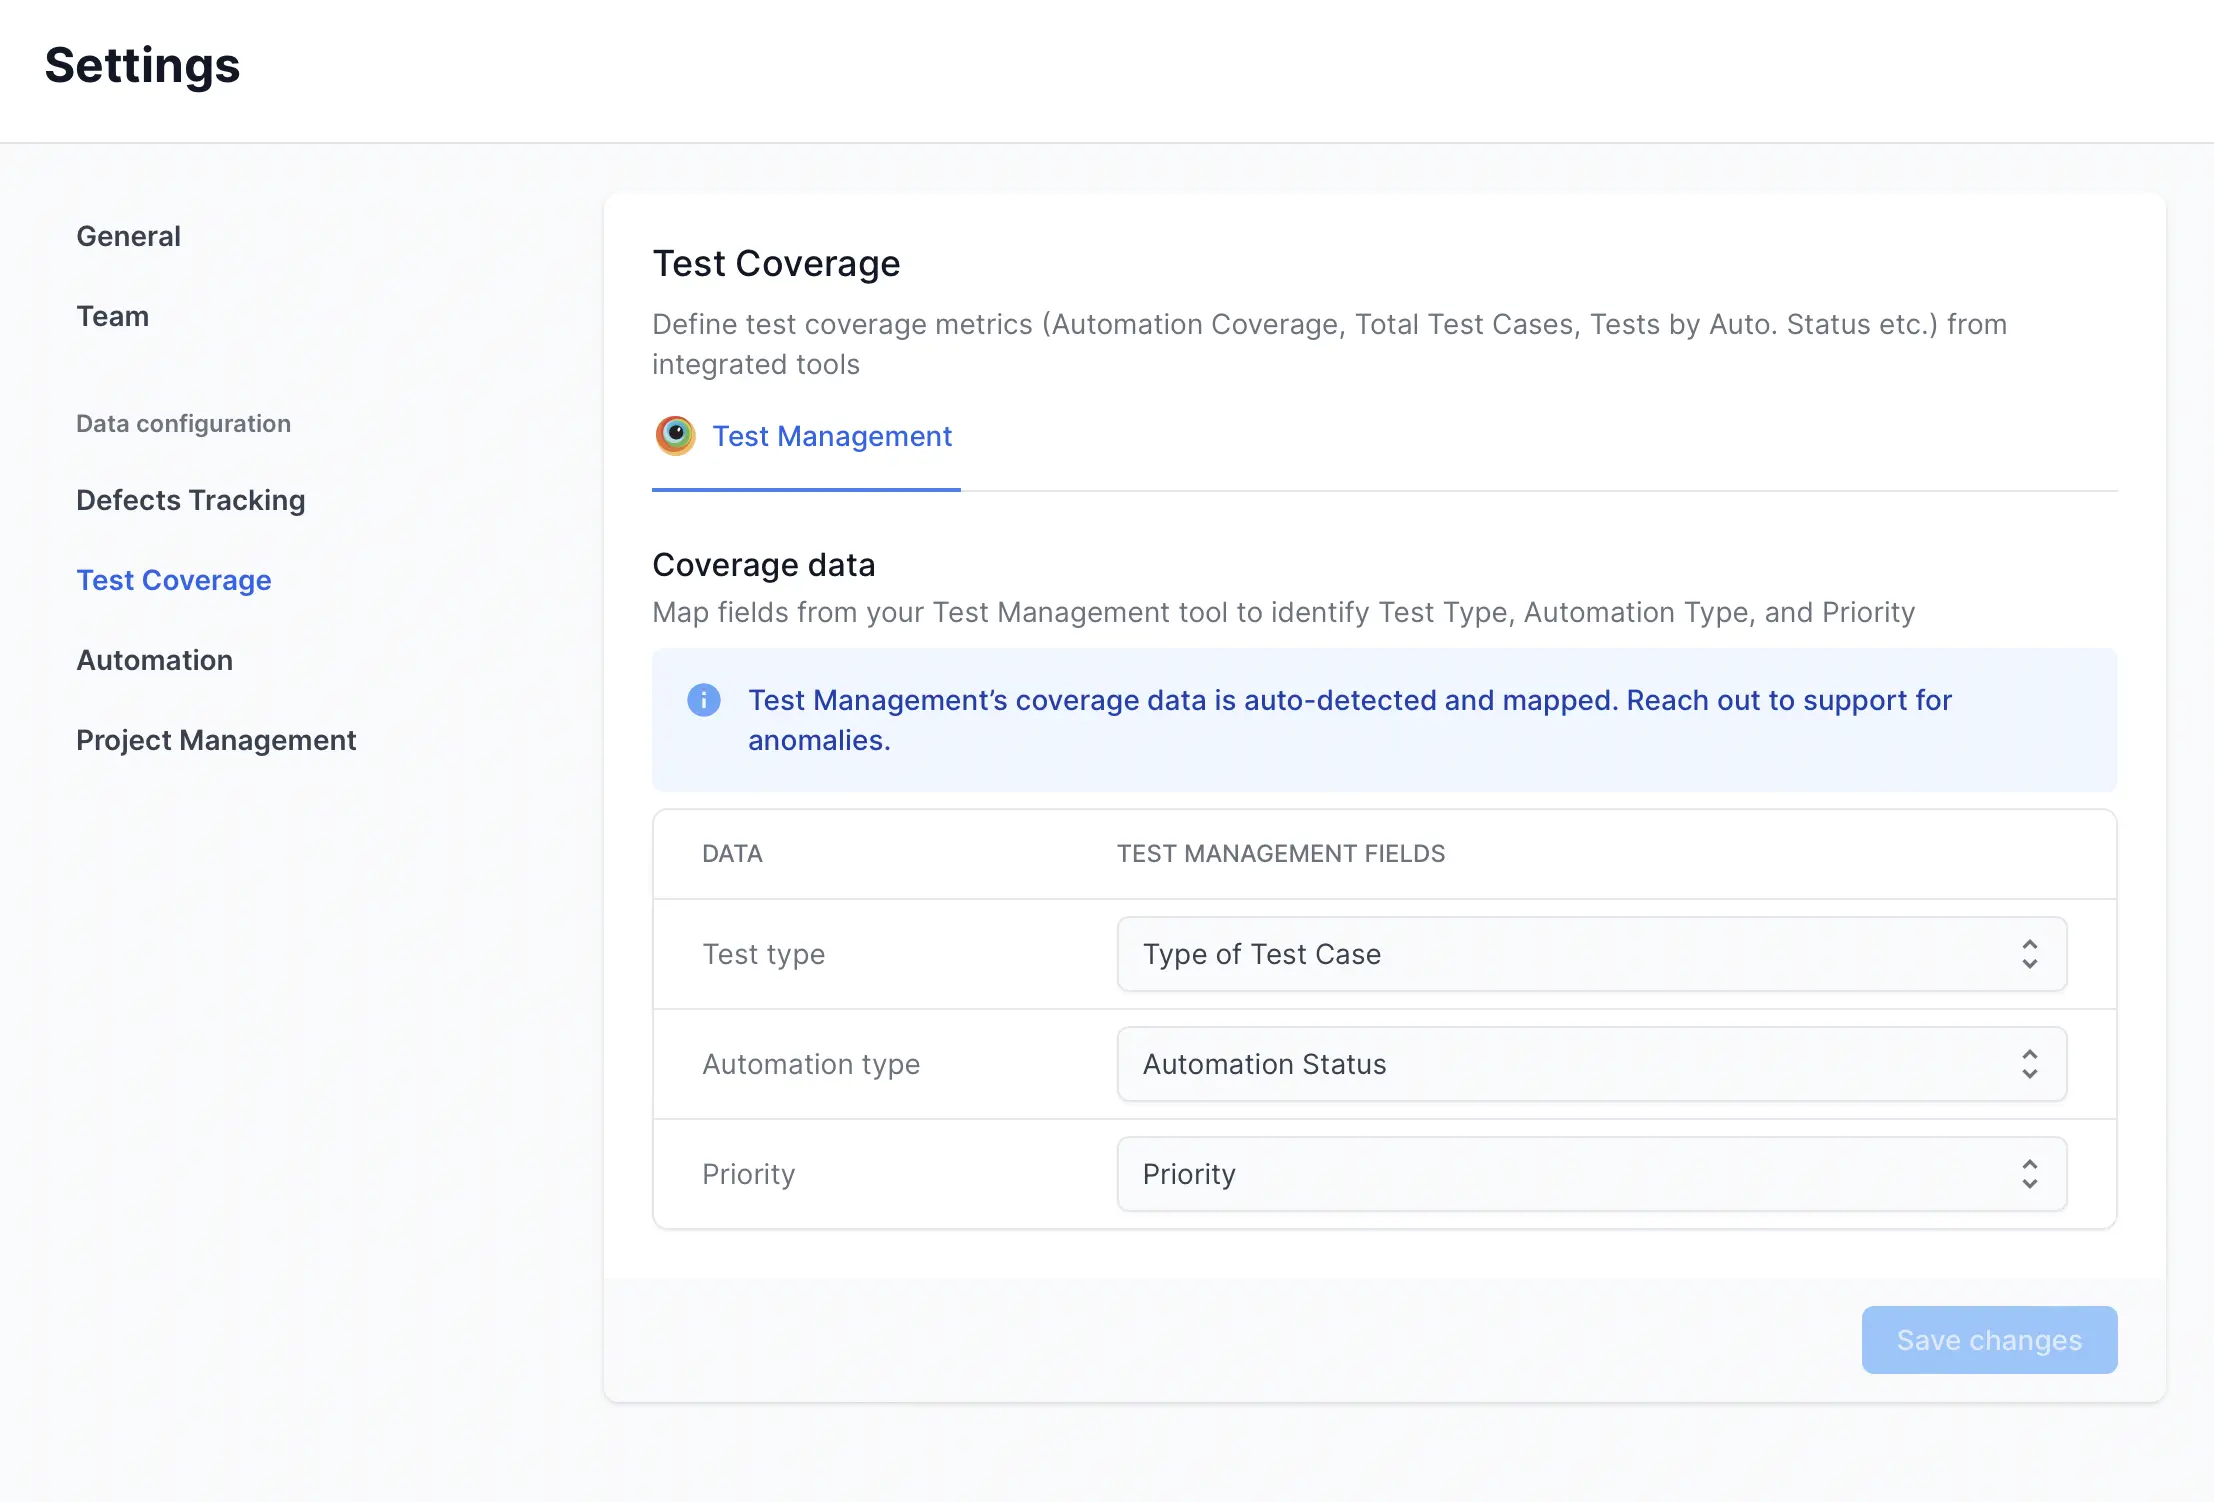
Task: Click the Settings page heading
Action: [x=142, y=66]
